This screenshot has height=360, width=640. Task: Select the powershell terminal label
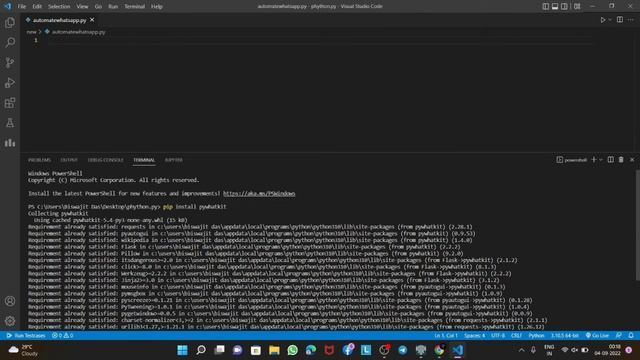click(x=571, y=160)
